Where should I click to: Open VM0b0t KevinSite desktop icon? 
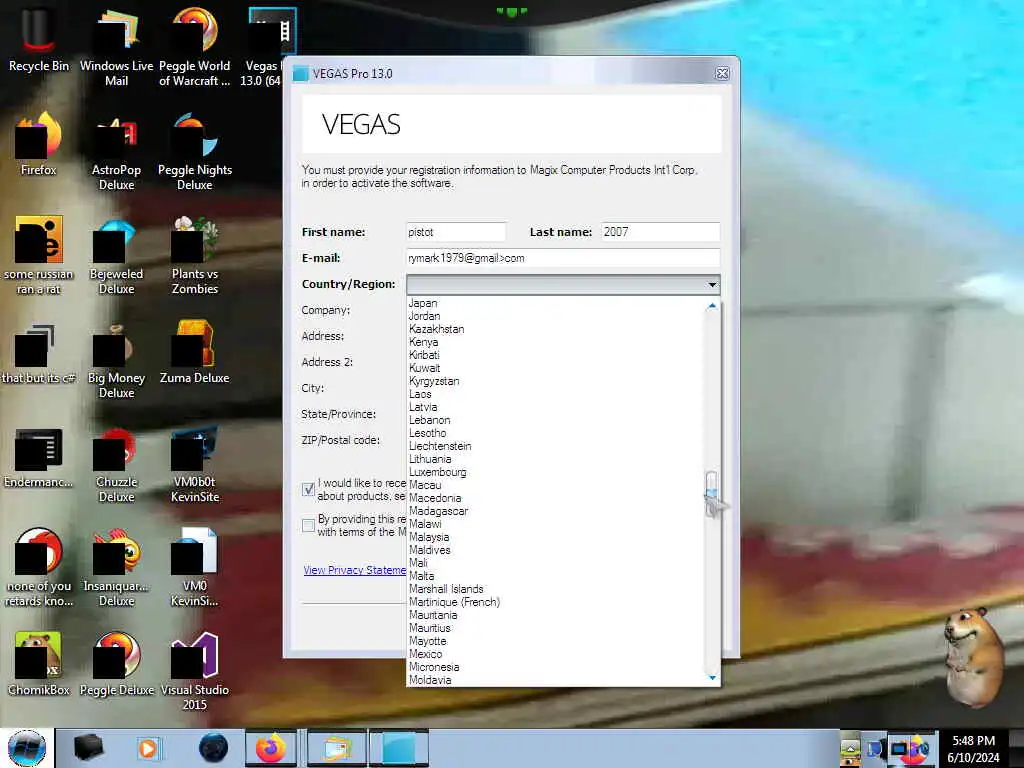(x=195, y=464)
